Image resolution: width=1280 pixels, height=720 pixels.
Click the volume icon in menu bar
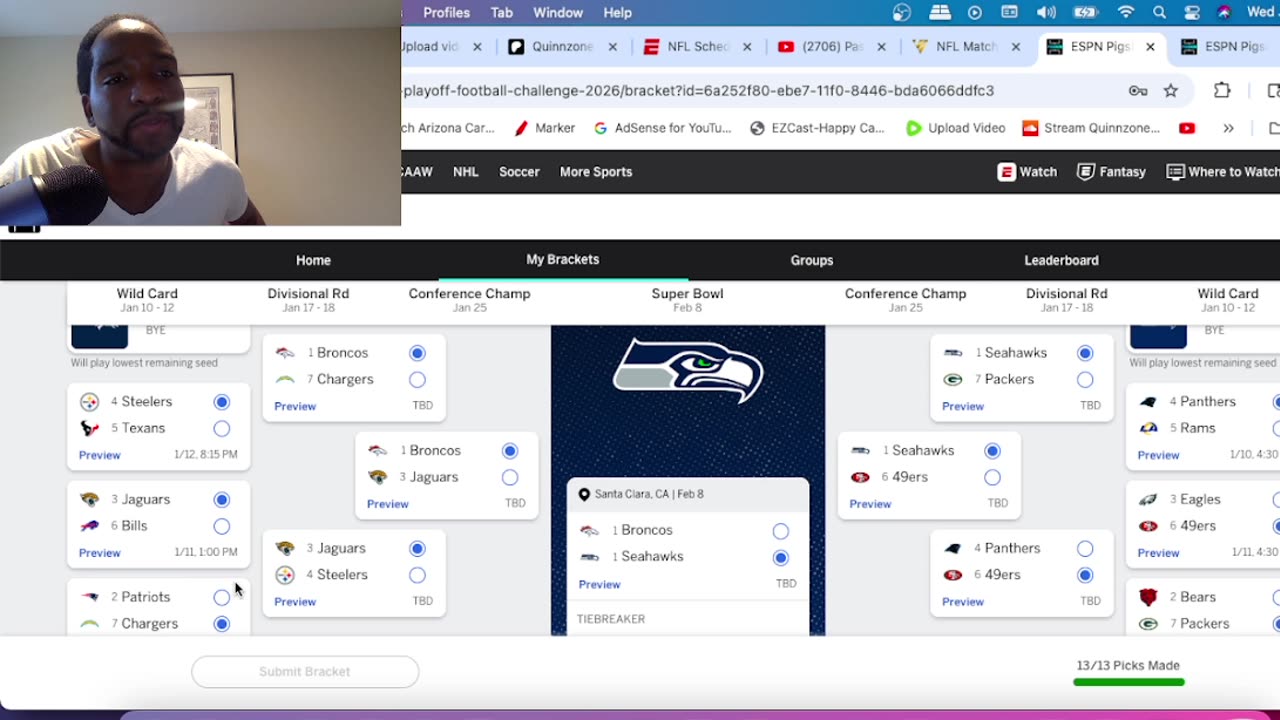[x=1046, y=13]
